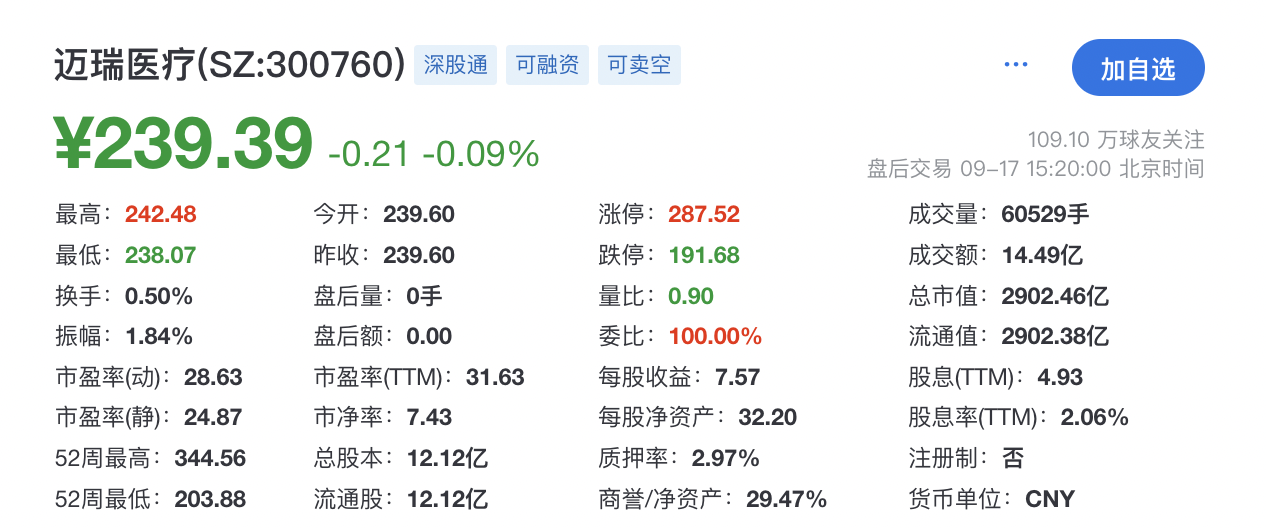Click the 流通股 value 12.12亿
The image size is (1266, 528).
coord(447,498)
